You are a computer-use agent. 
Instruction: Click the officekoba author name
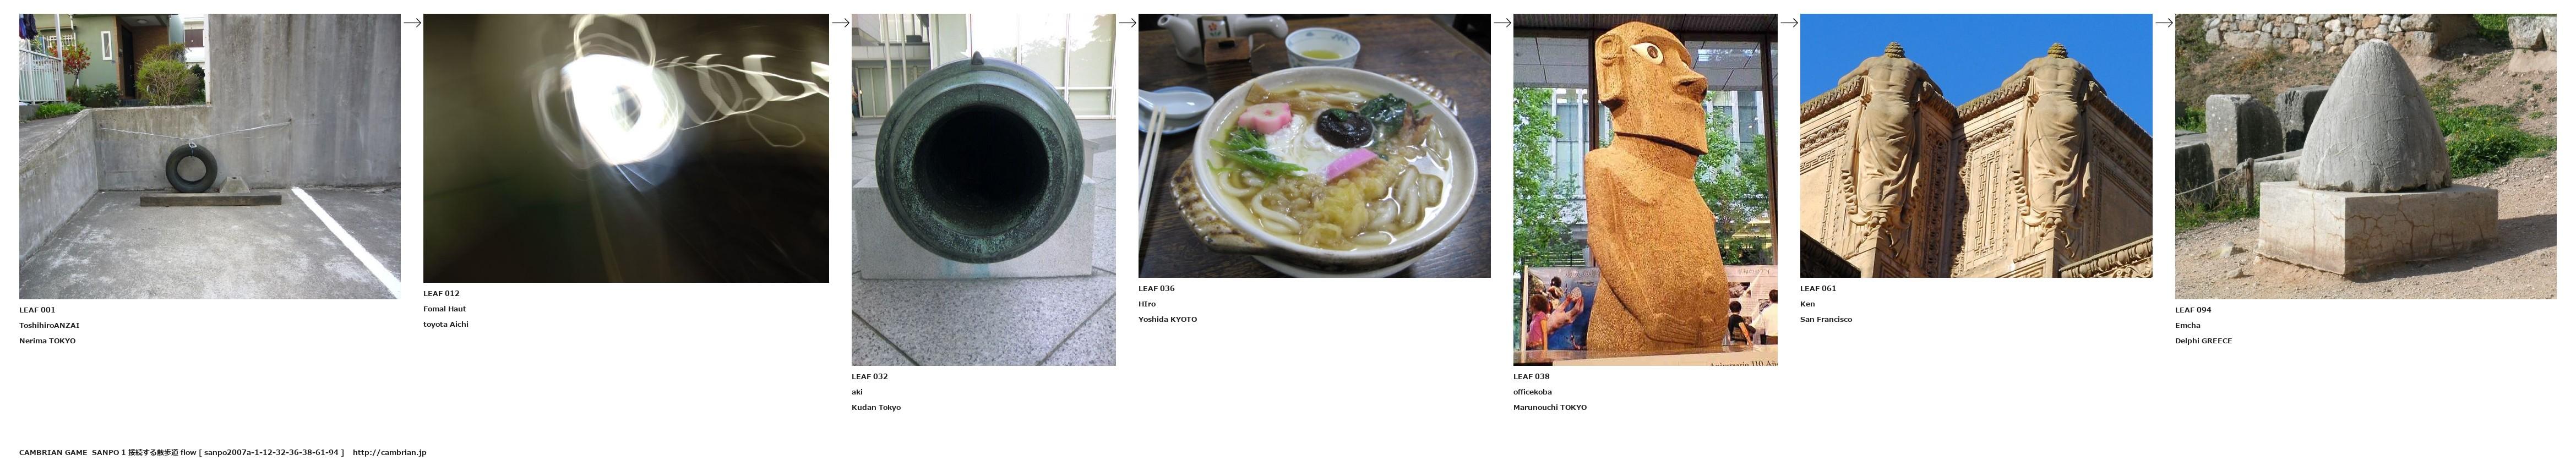pos(1532,392)
